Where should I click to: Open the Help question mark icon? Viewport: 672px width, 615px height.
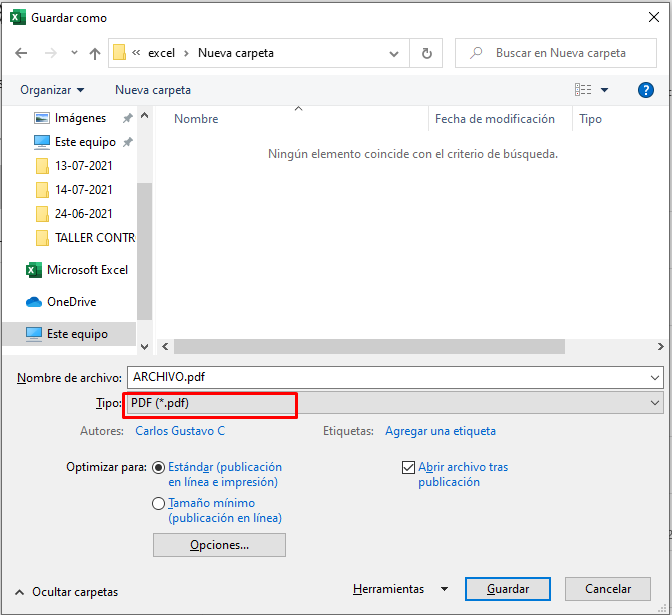pyautogui.click(x=646, y=90)
